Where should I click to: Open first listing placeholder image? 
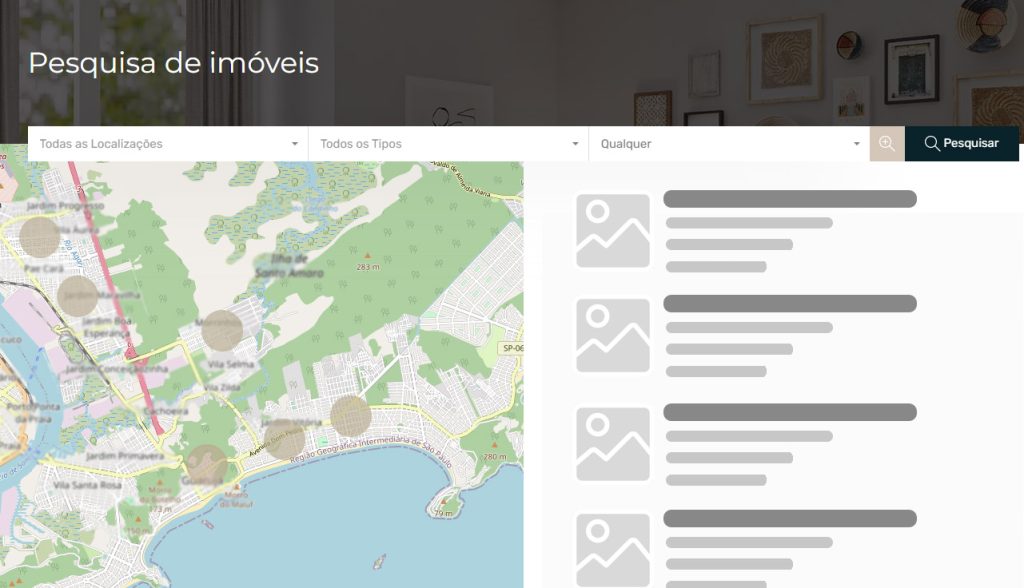coord(613,231)
